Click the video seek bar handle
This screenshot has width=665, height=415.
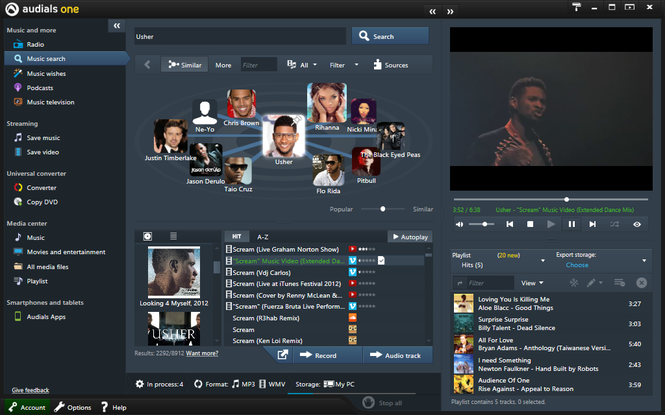[x=566, y=199]
